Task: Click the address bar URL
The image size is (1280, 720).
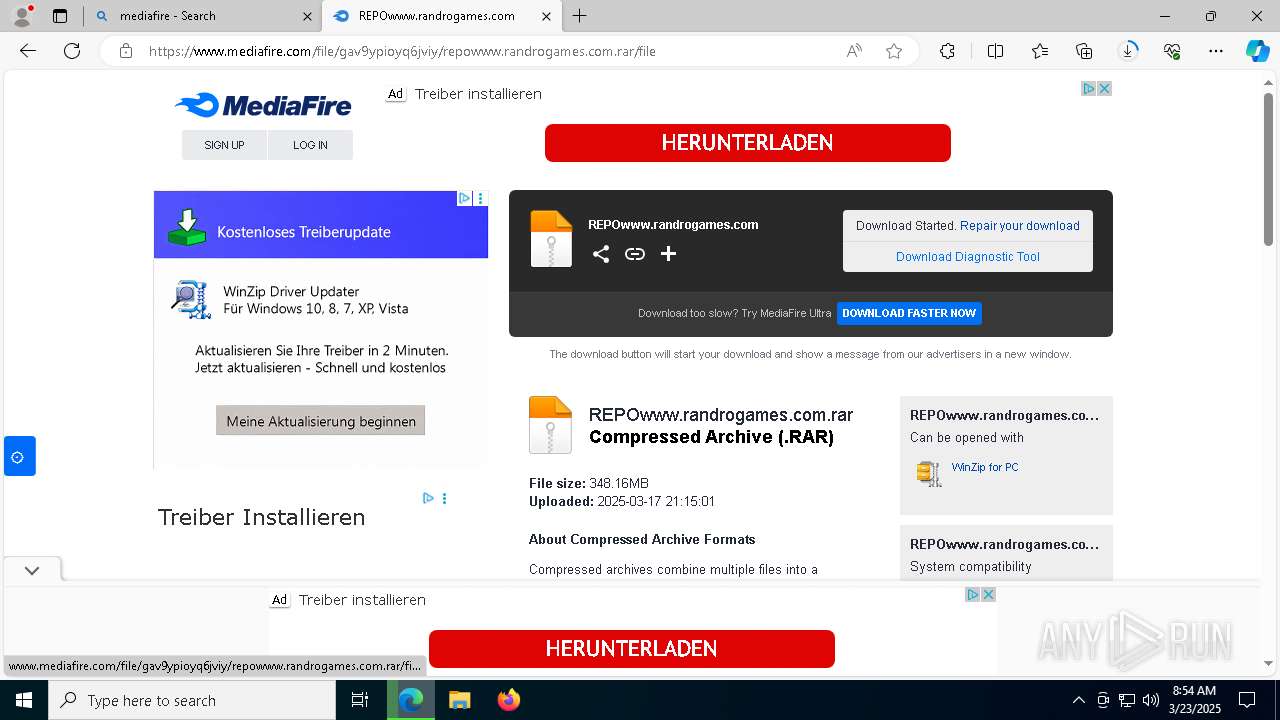Action: coord(402,51)
